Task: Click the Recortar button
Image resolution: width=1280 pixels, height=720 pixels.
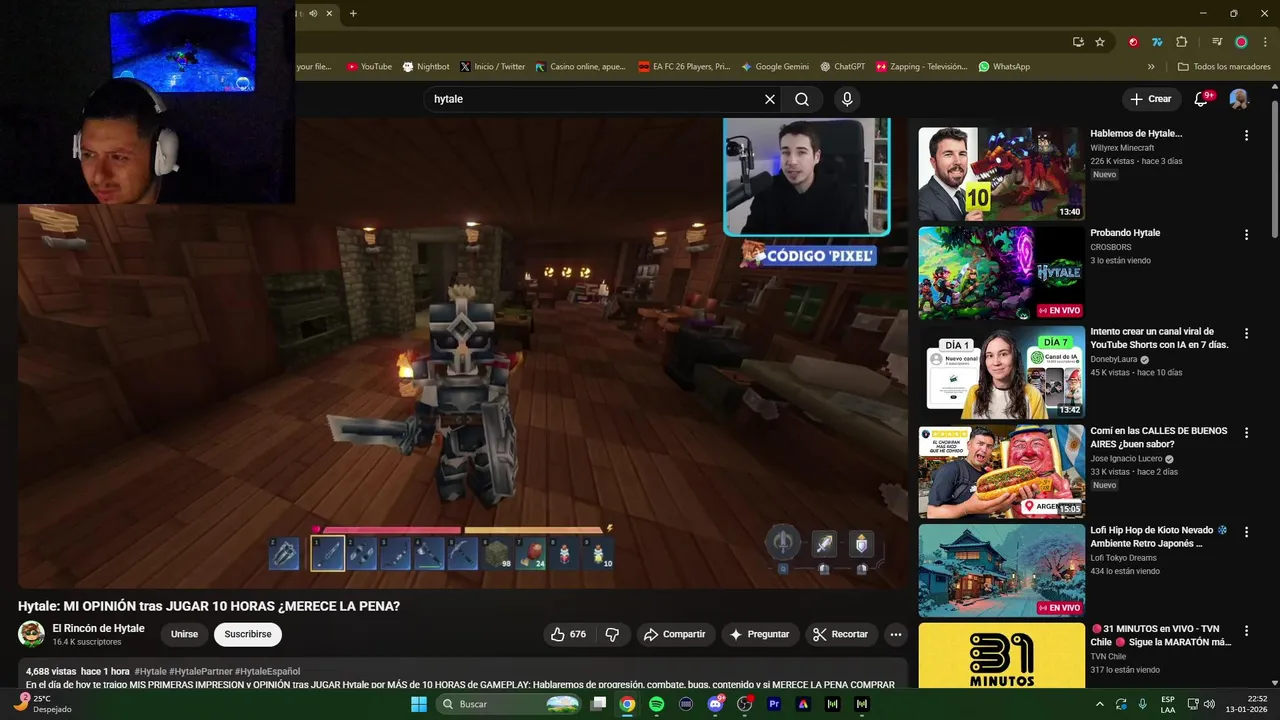Action: pyautogui.click(x=840, y=634)
